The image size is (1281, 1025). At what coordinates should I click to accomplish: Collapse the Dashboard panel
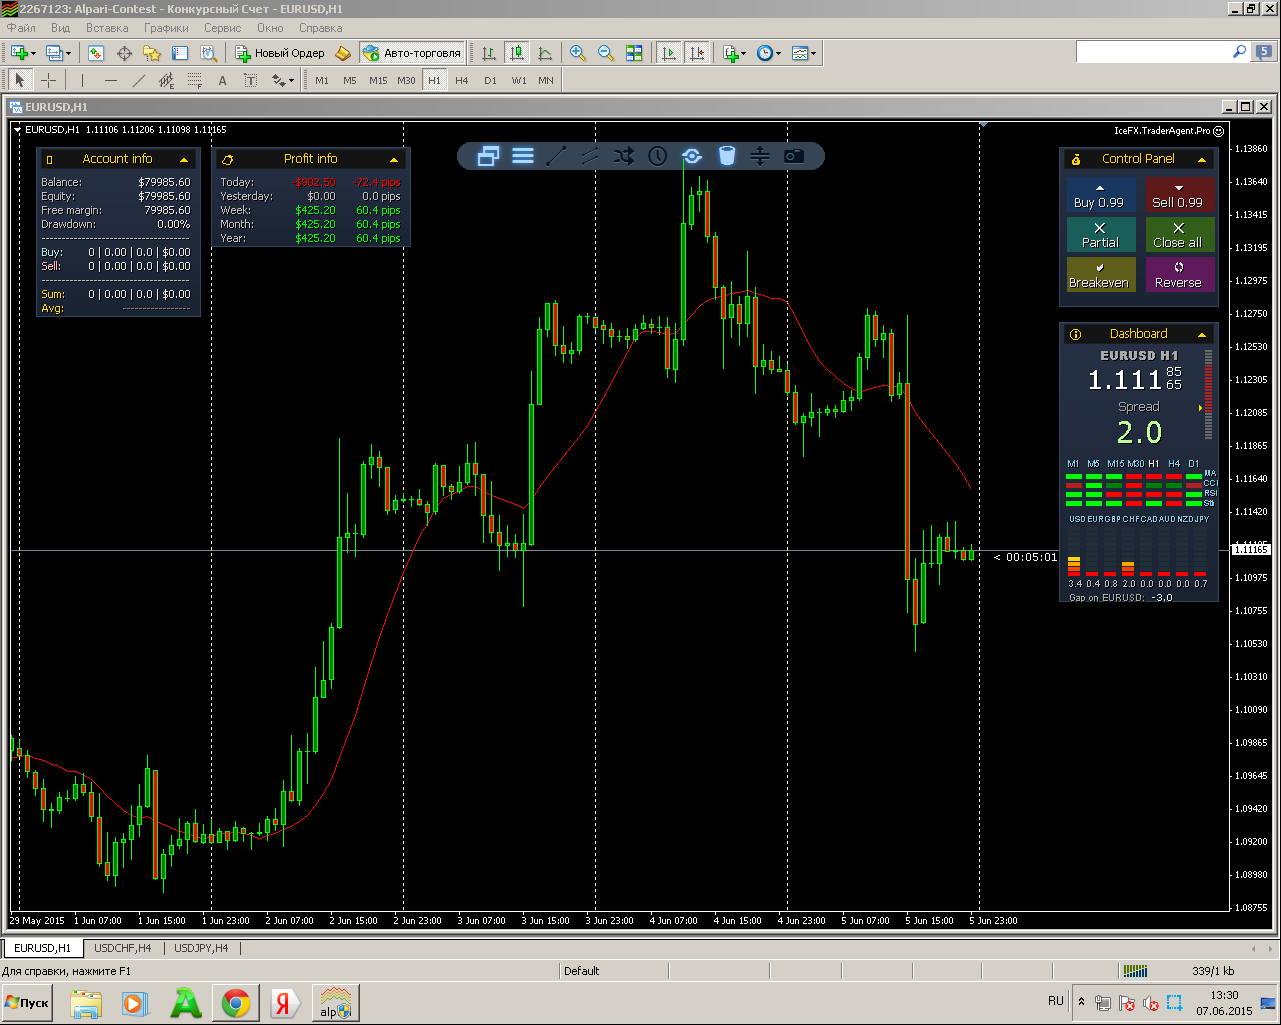[1202, 334]
